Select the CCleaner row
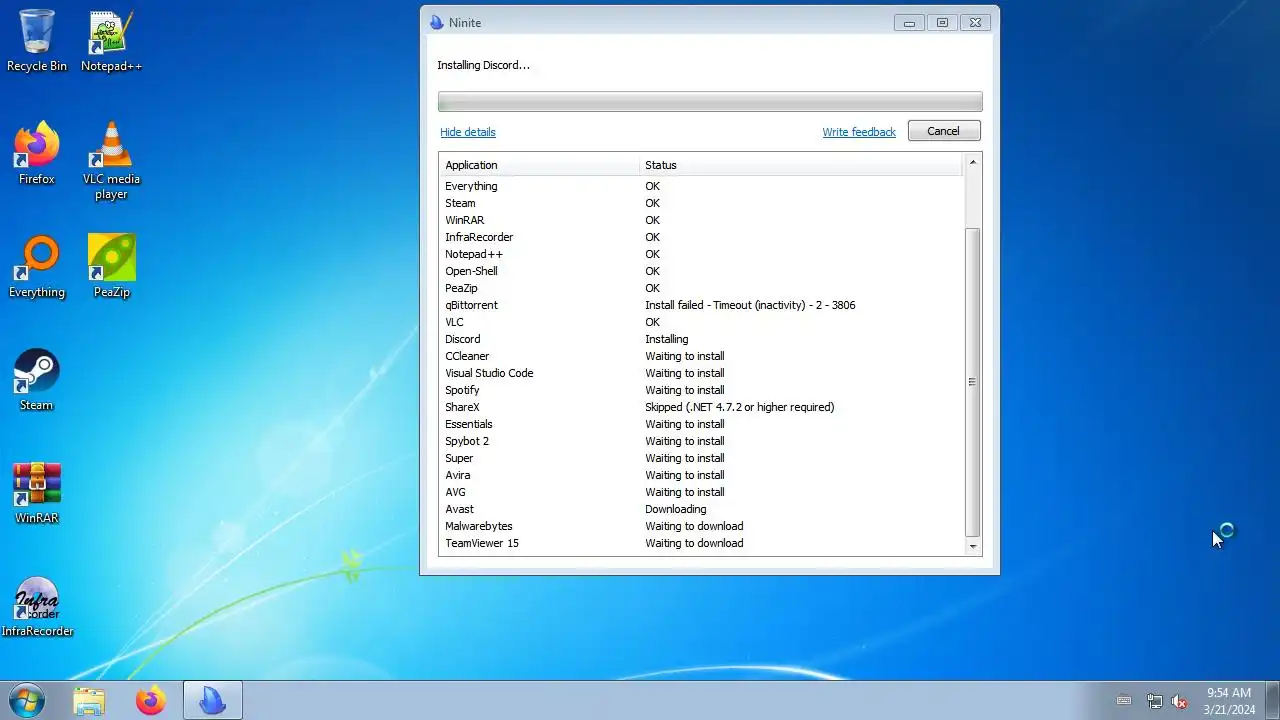Screen dimensions: 1280x720 [x=701, y=356]
